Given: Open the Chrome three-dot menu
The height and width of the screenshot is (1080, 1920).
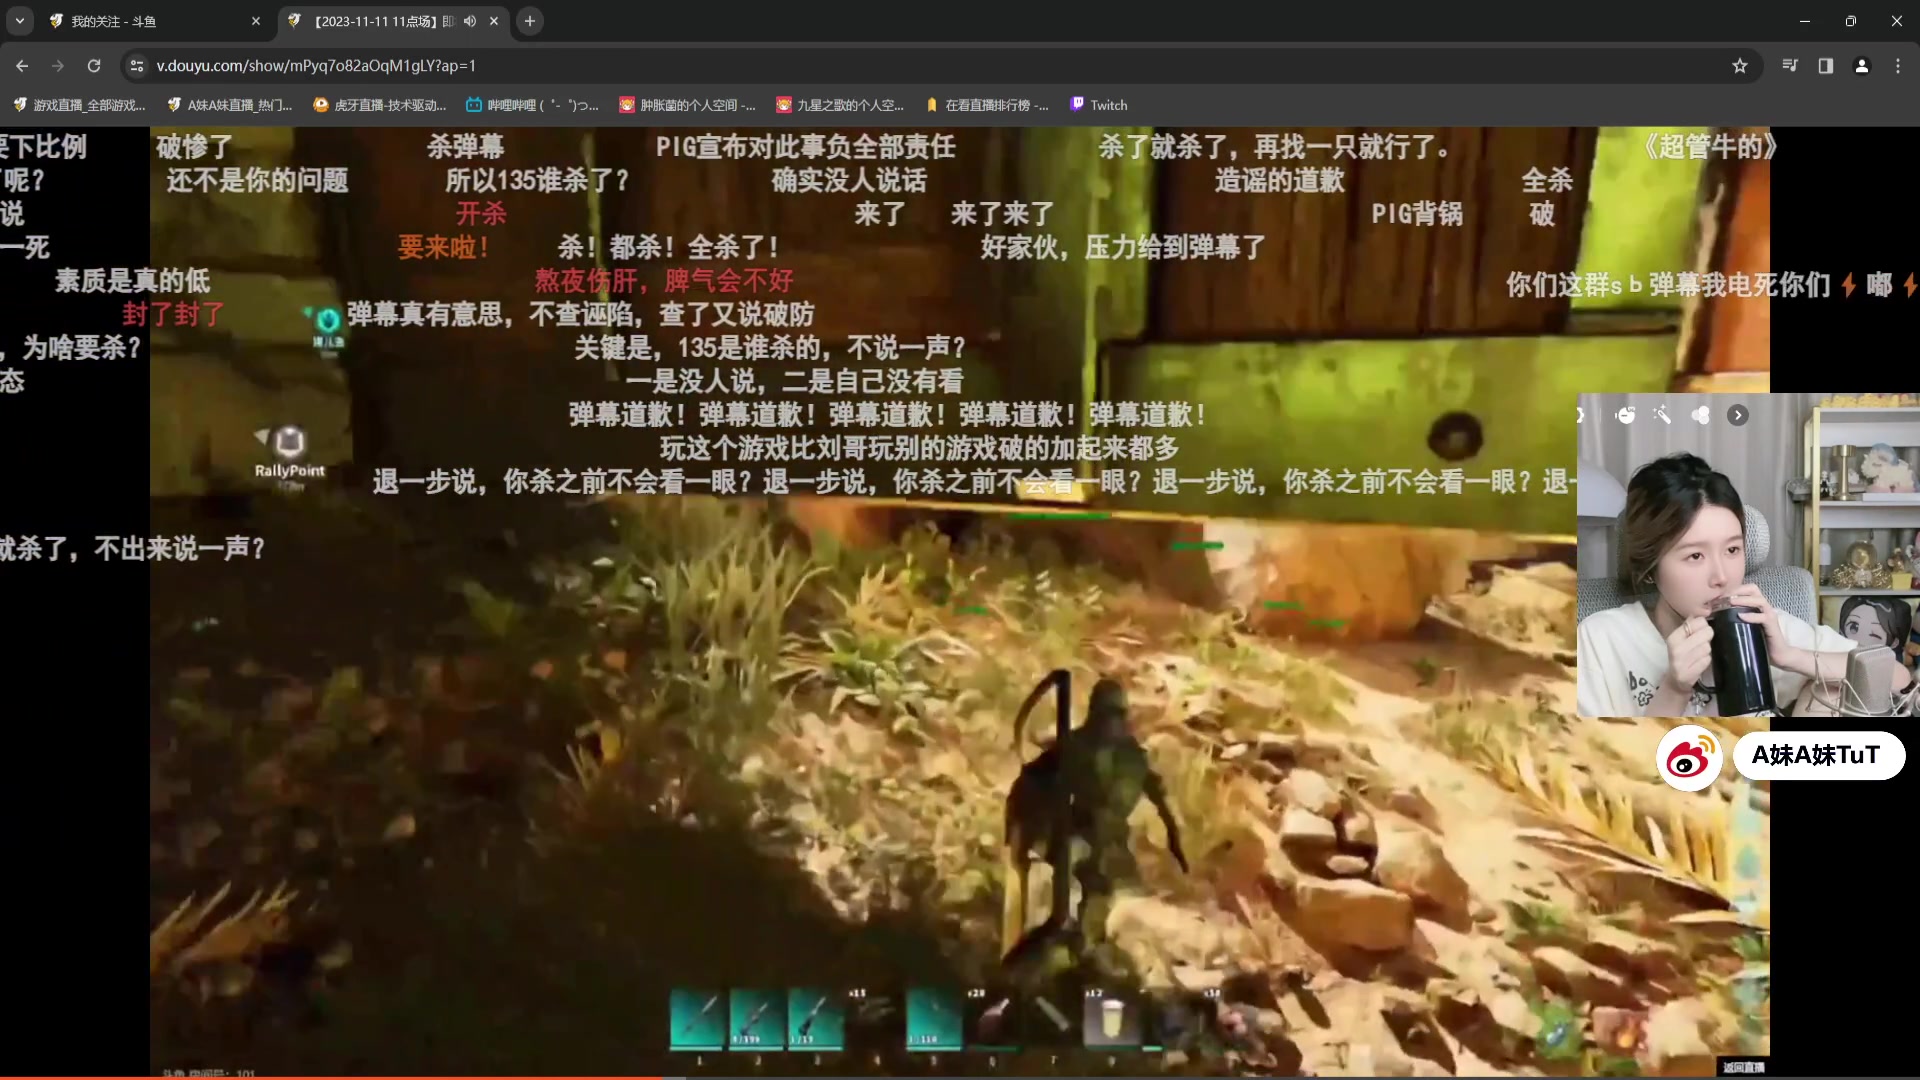Looking at the screenshot, I should coord(1898,66).
